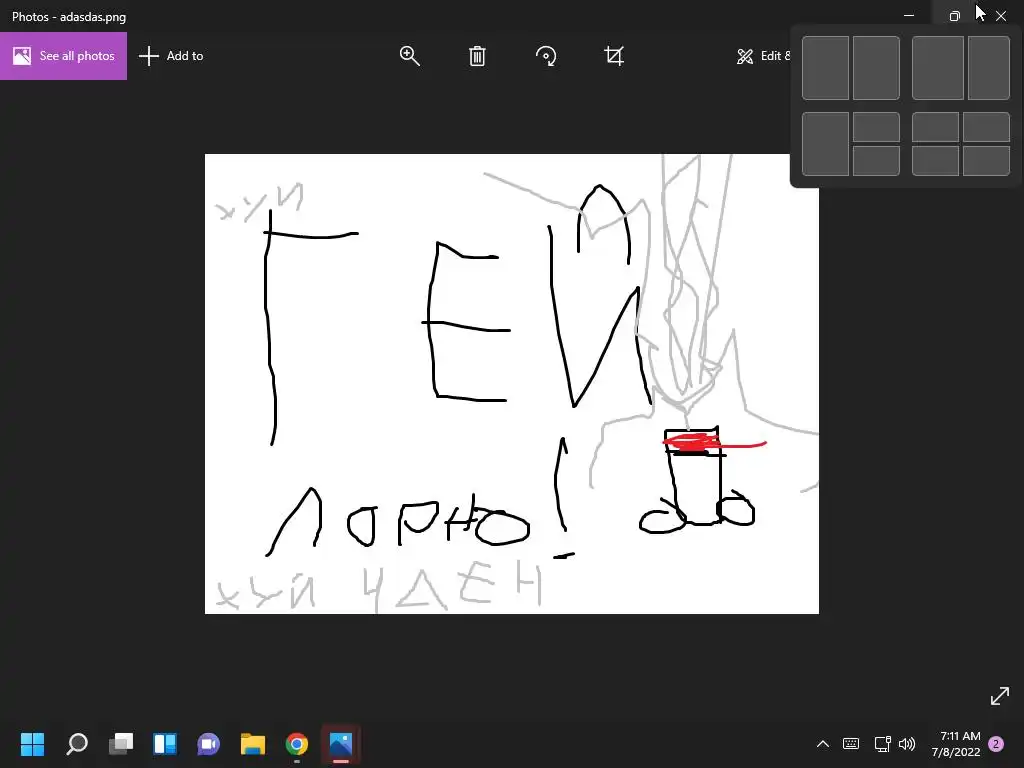Open the Windows Start menu
This screenshot has height=768, width=1024.
[33, 744]
